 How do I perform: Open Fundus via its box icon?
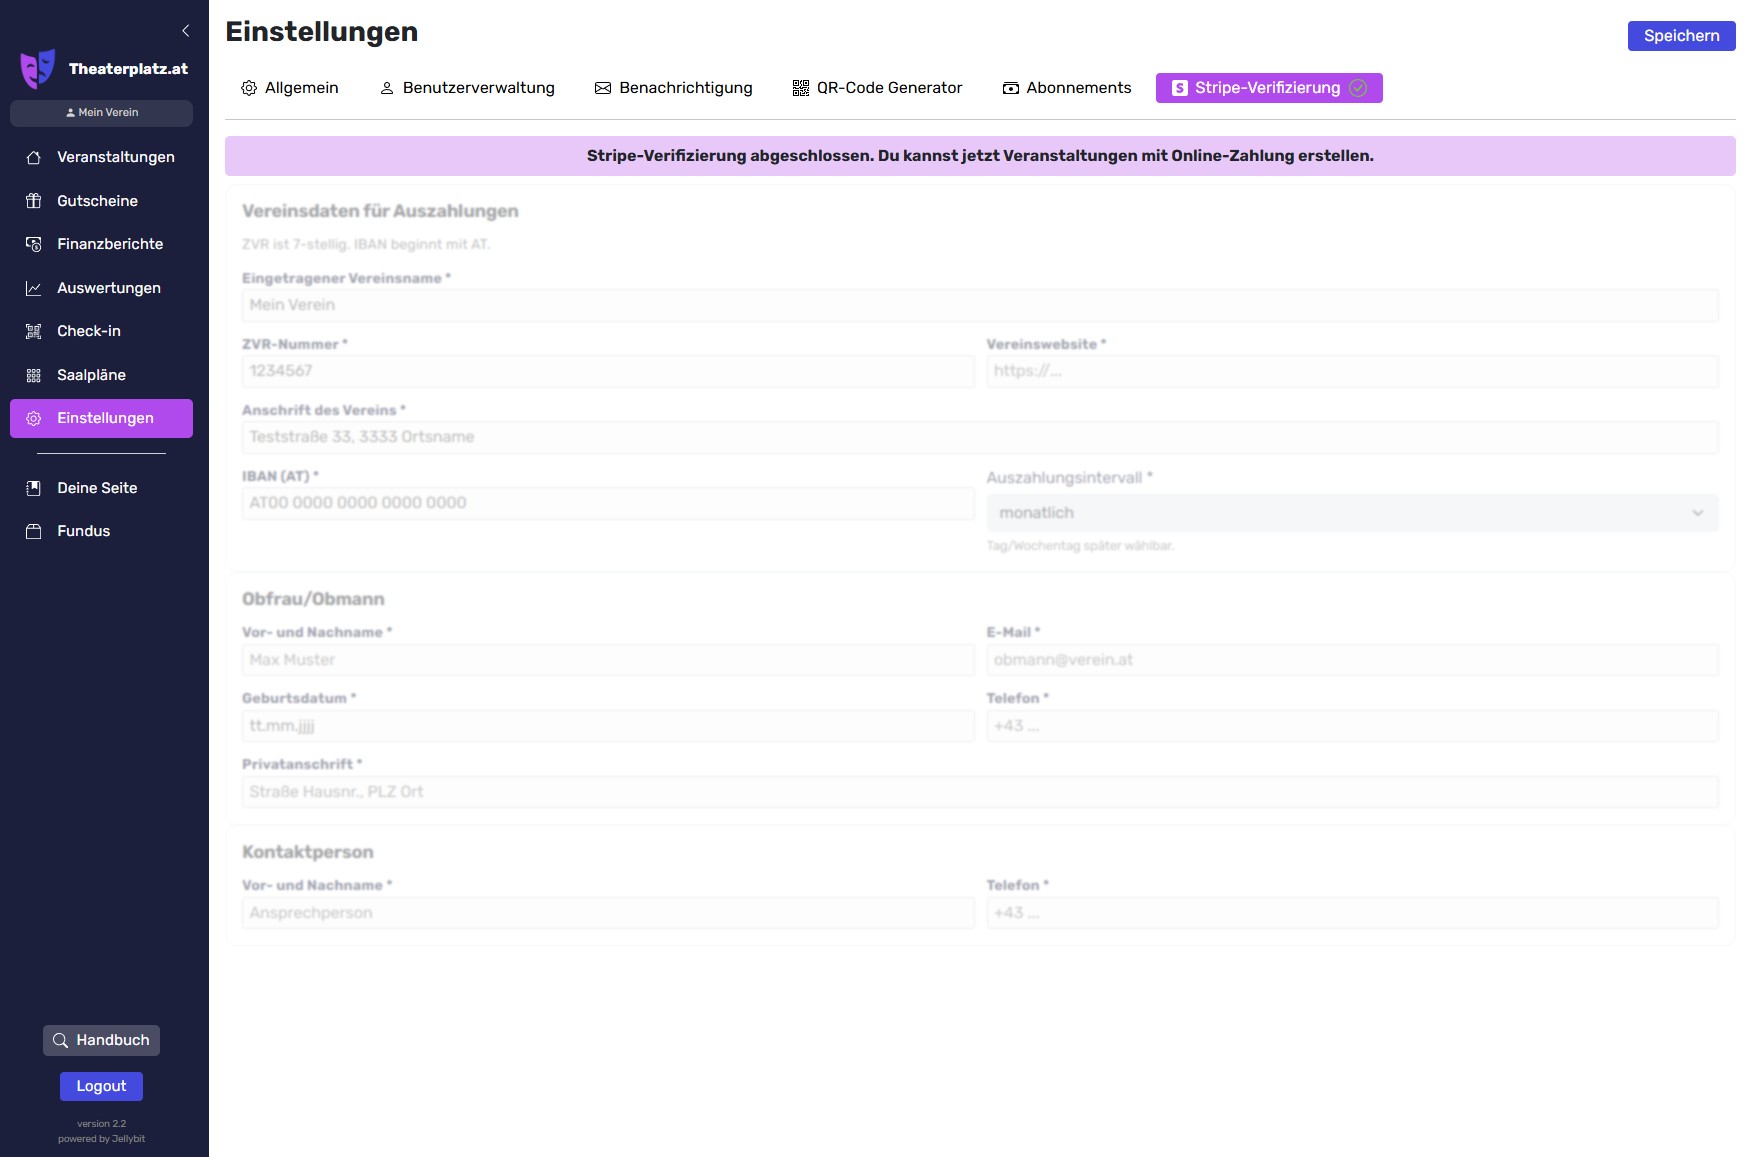tap(34, 531)
